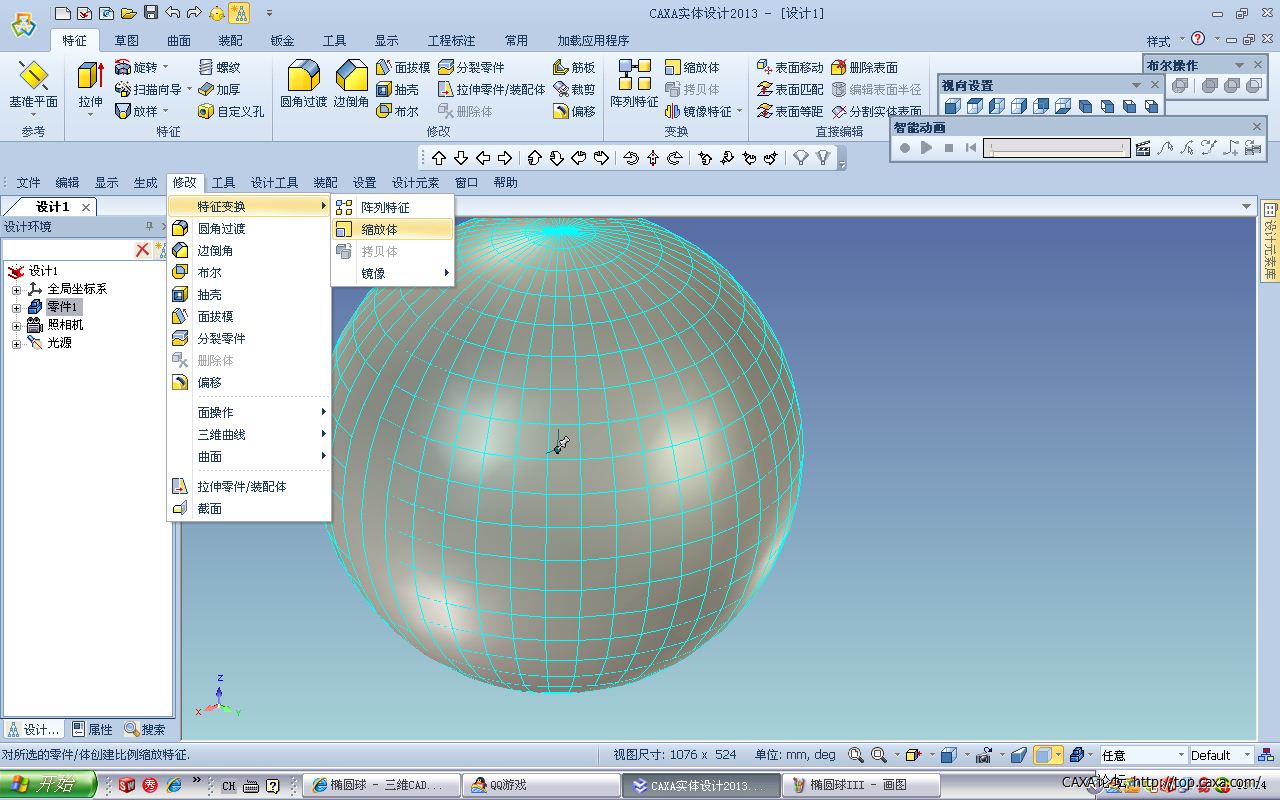Select the 表面移动 move face tool
Screen dimensions: 1280x800
coord(790,67)
